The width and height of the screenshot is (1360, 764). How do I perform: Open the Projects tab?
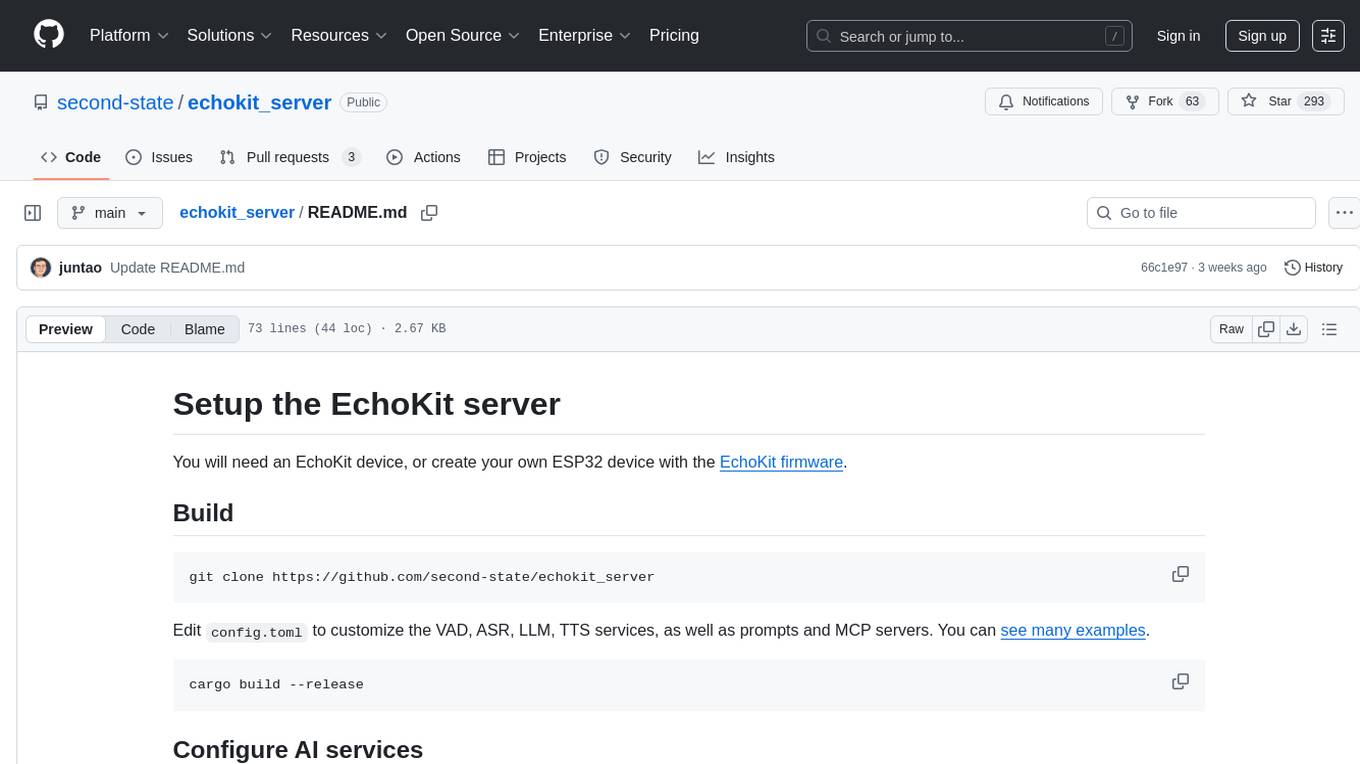click(x=527, y=157)
